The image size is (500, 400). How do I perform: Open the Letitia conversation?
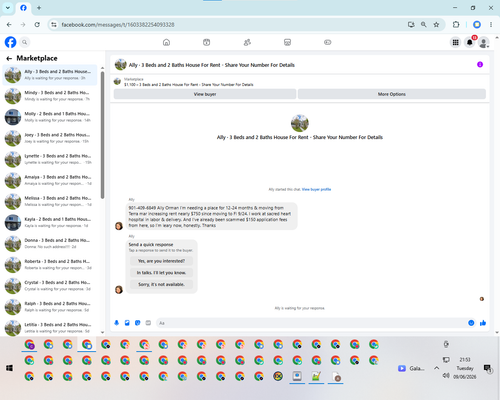[50, 328]
